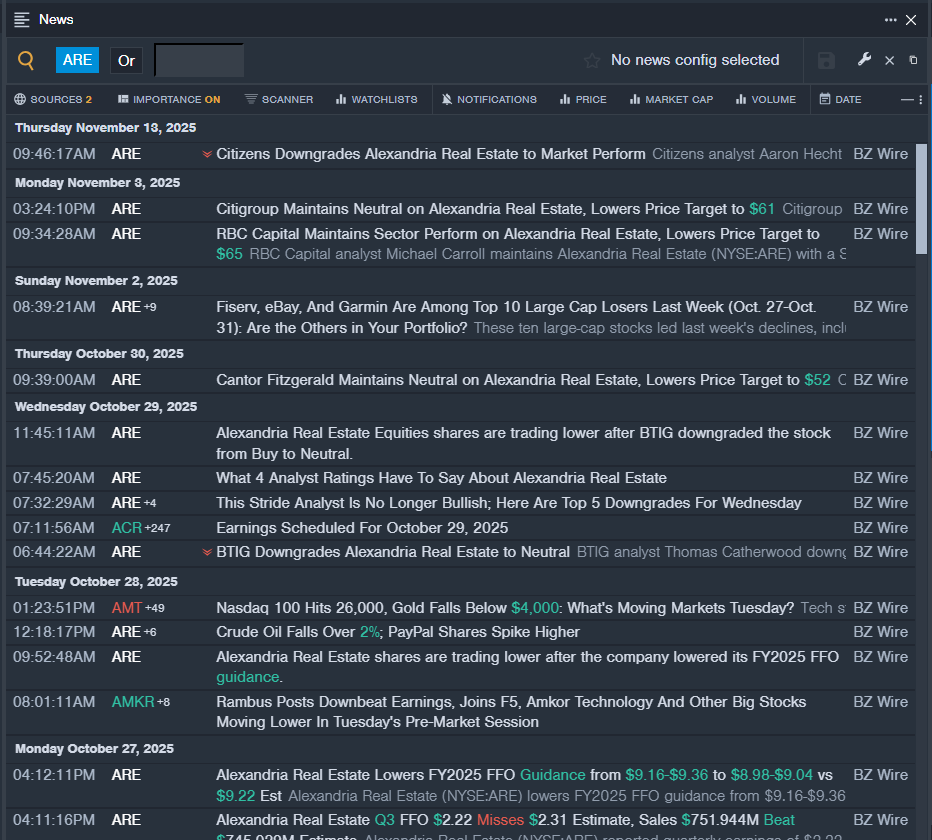The height and width of the screenshot is (840, 932).
Task: Click the copy config icon in the toolbar
Action: coord(913,60)
